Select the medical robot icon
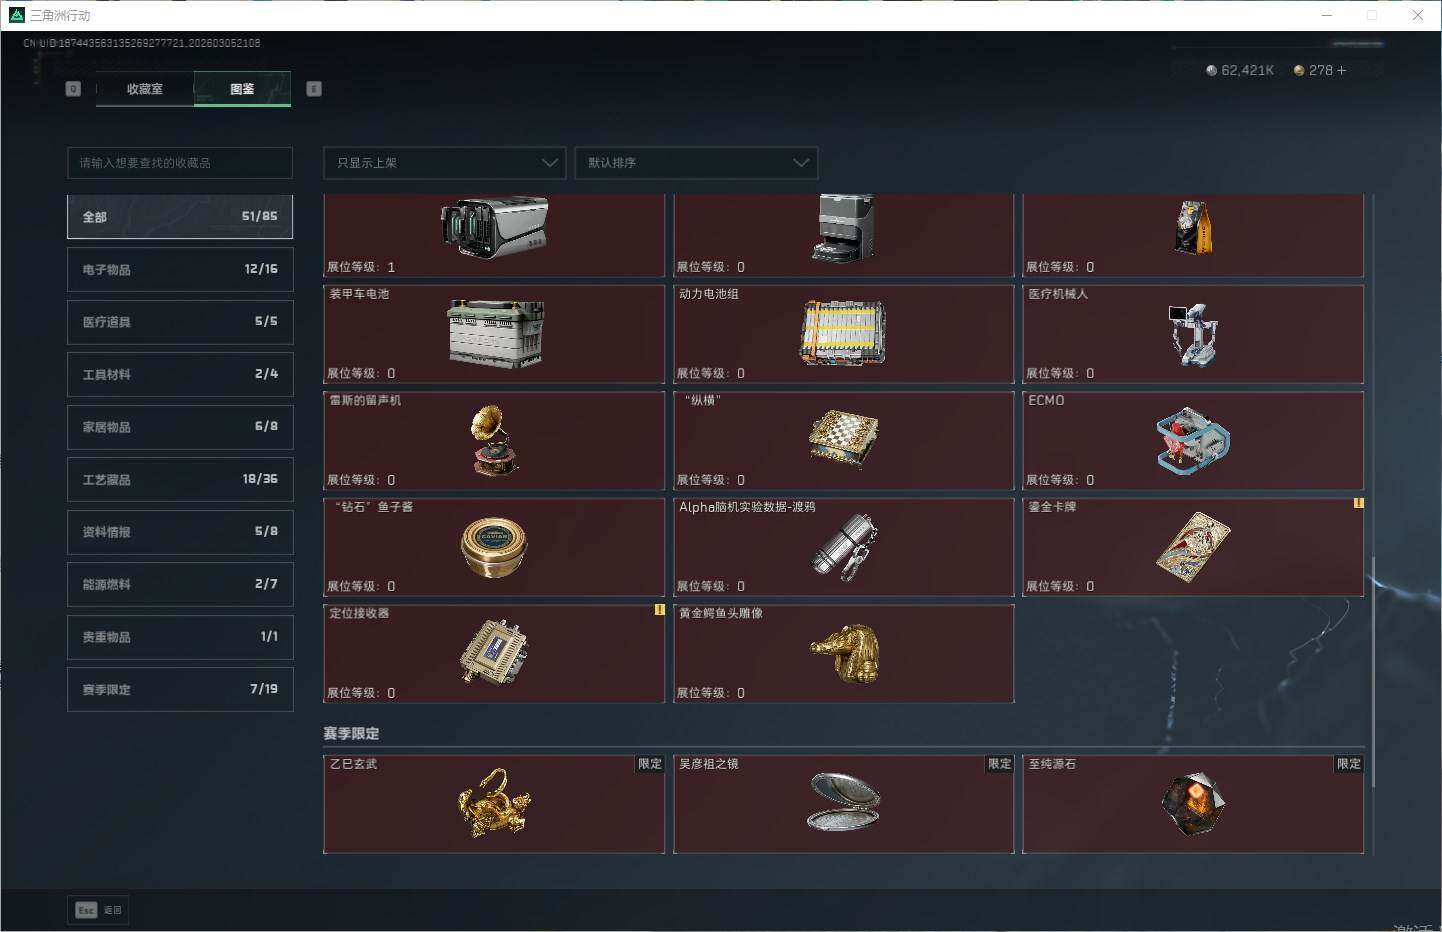Screen dimensions: 1442x932 pos(1192,334)
